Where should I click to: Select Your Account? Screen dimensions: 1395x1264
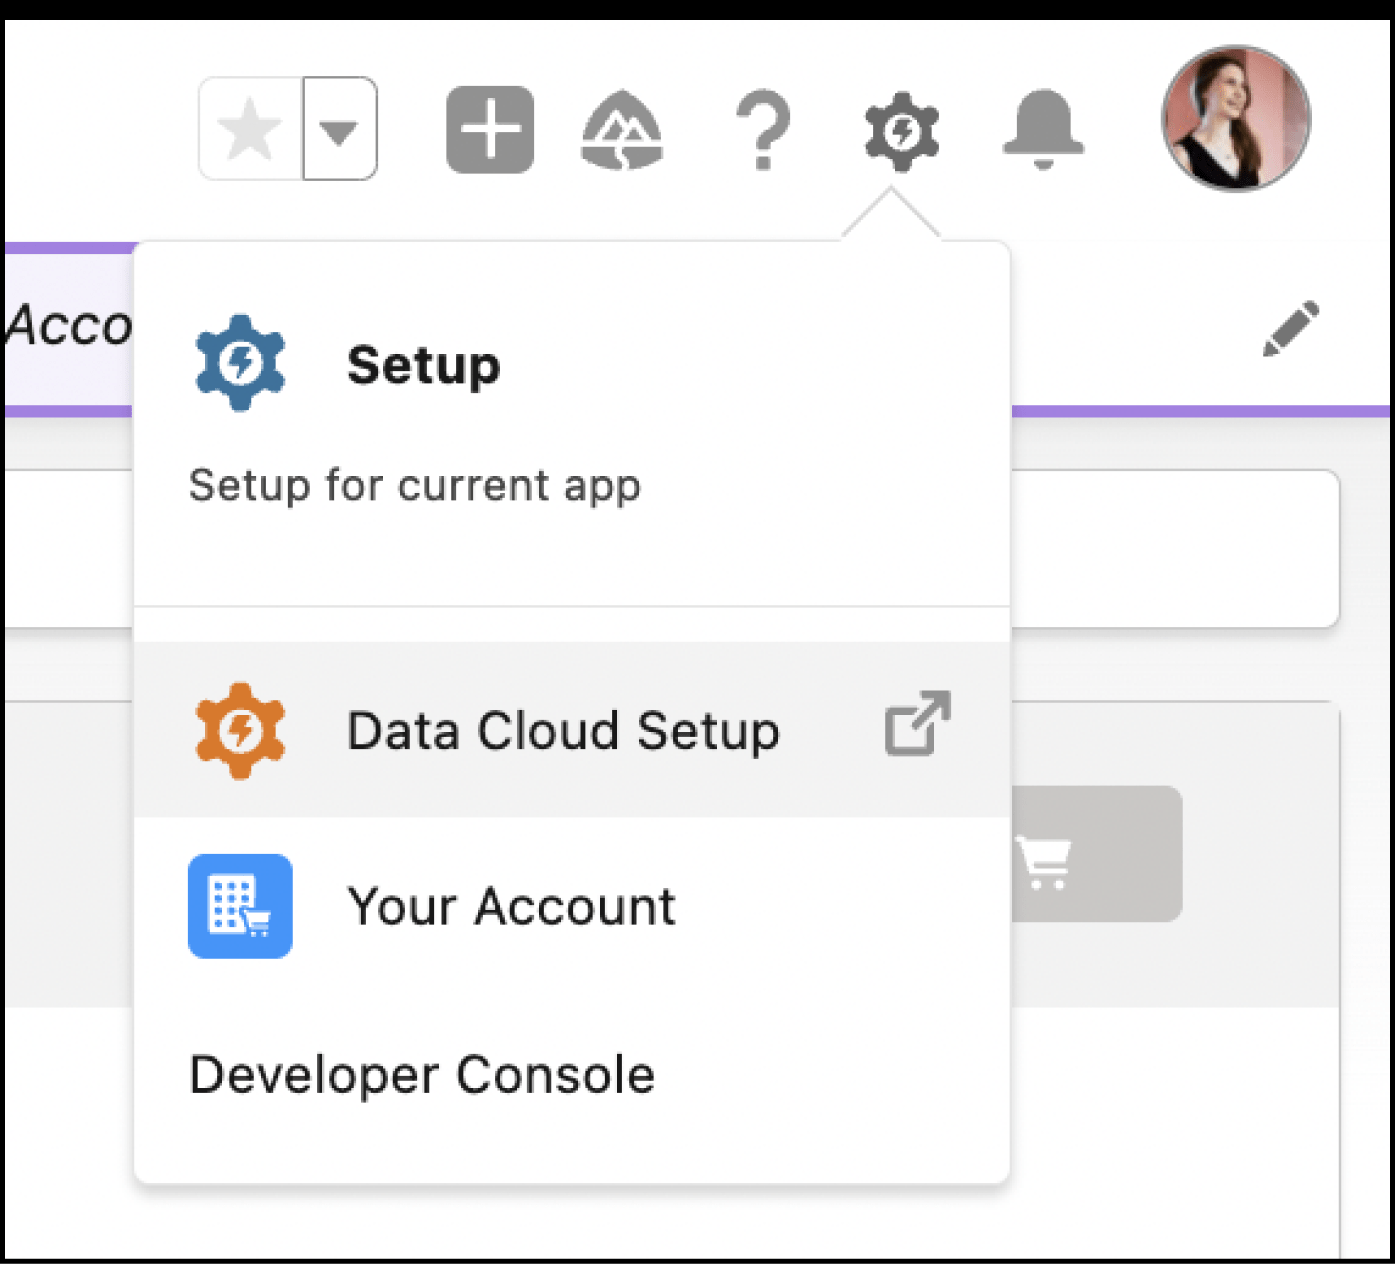510,906
